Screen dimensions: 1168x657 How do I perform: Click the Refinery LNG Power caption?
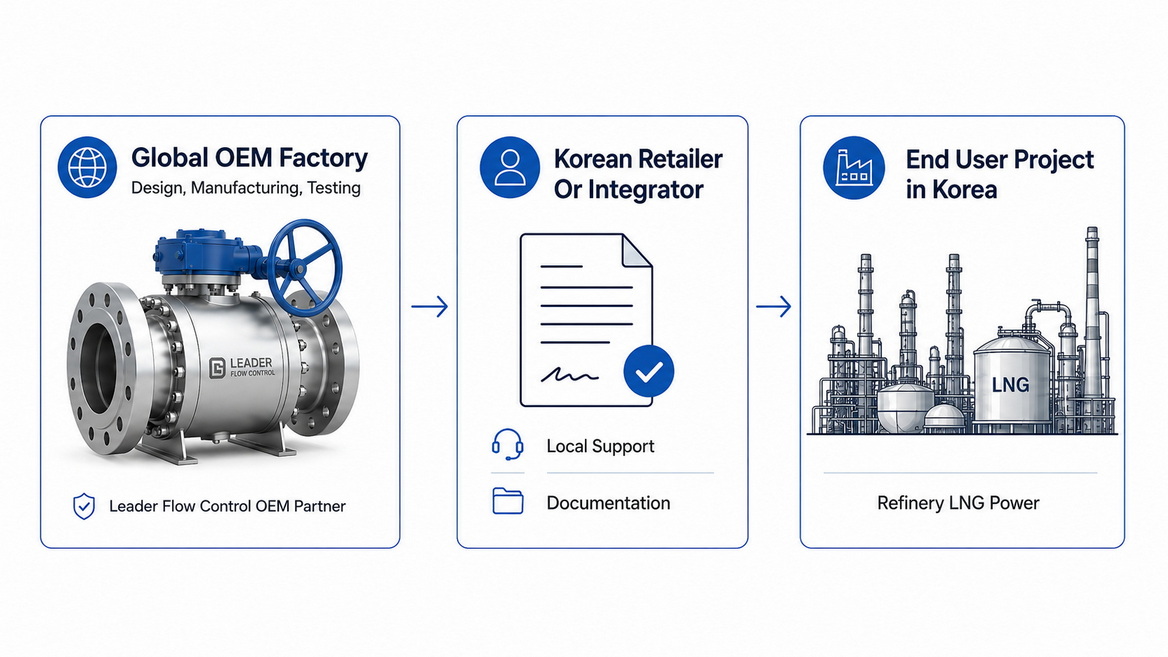(x=958, y=503)
